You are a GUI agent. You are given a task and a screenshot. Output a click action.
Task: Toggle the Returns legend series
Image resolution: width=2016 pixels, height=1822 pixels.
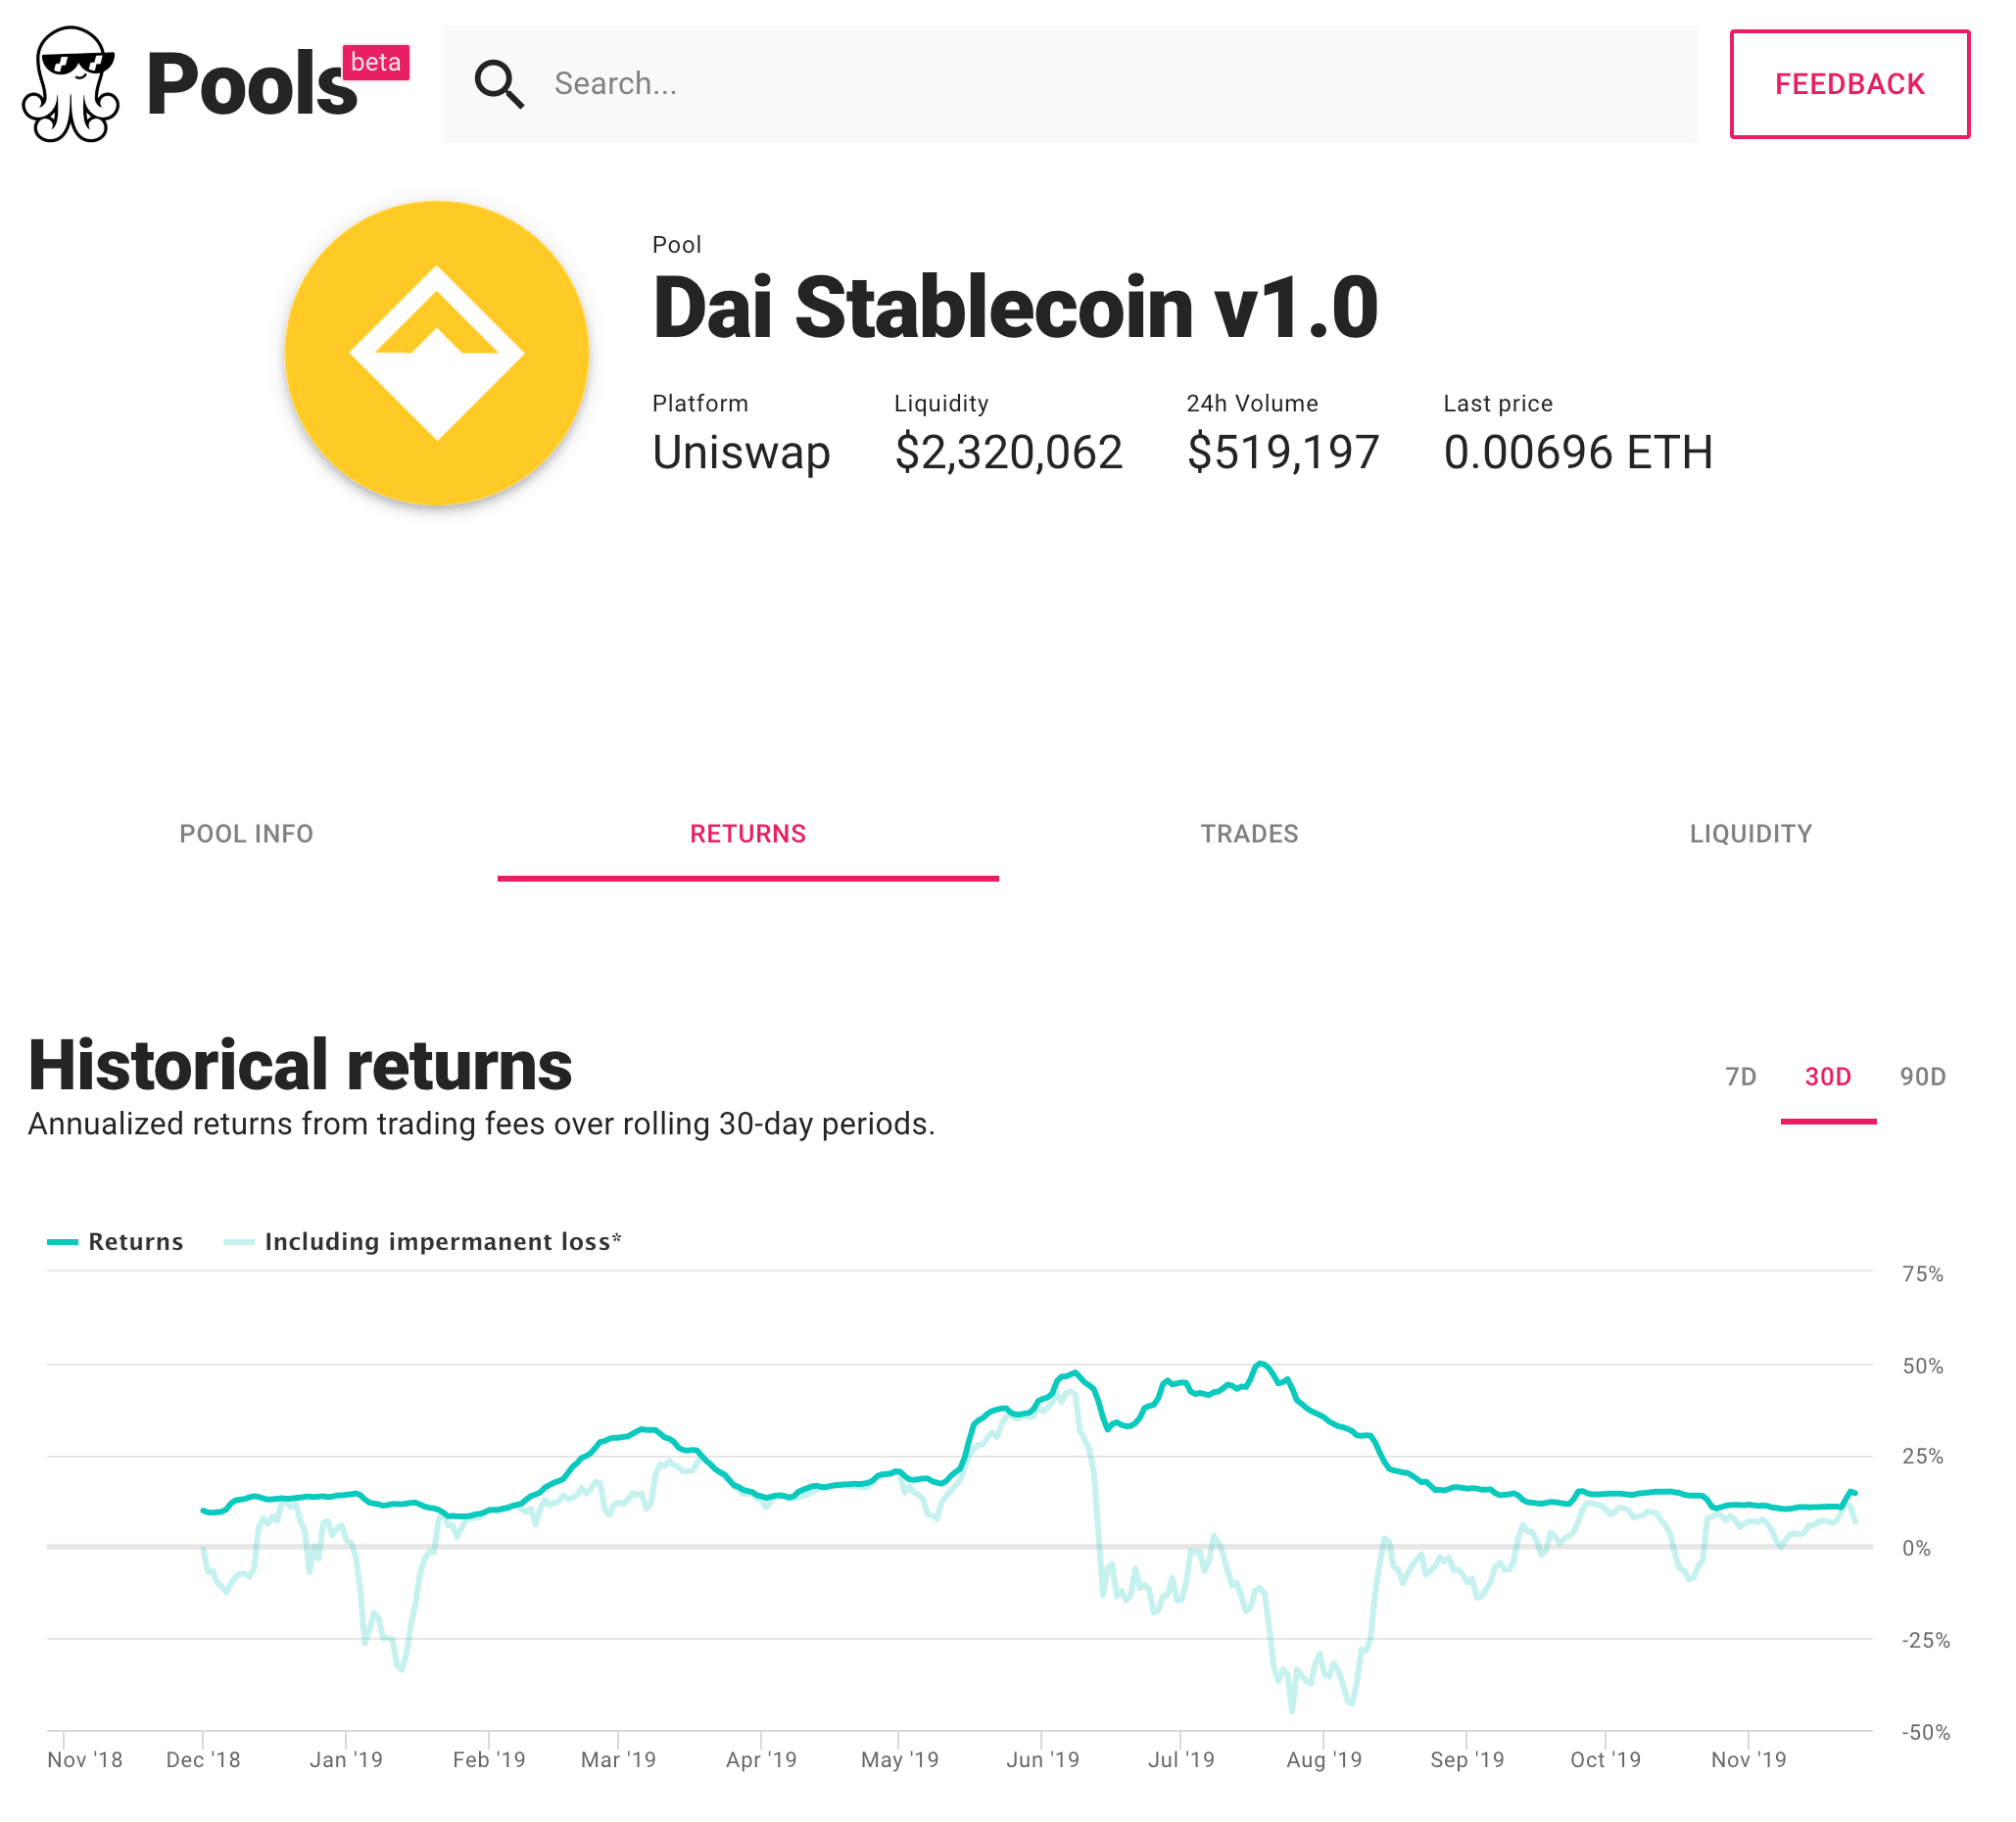point(136,1242)
